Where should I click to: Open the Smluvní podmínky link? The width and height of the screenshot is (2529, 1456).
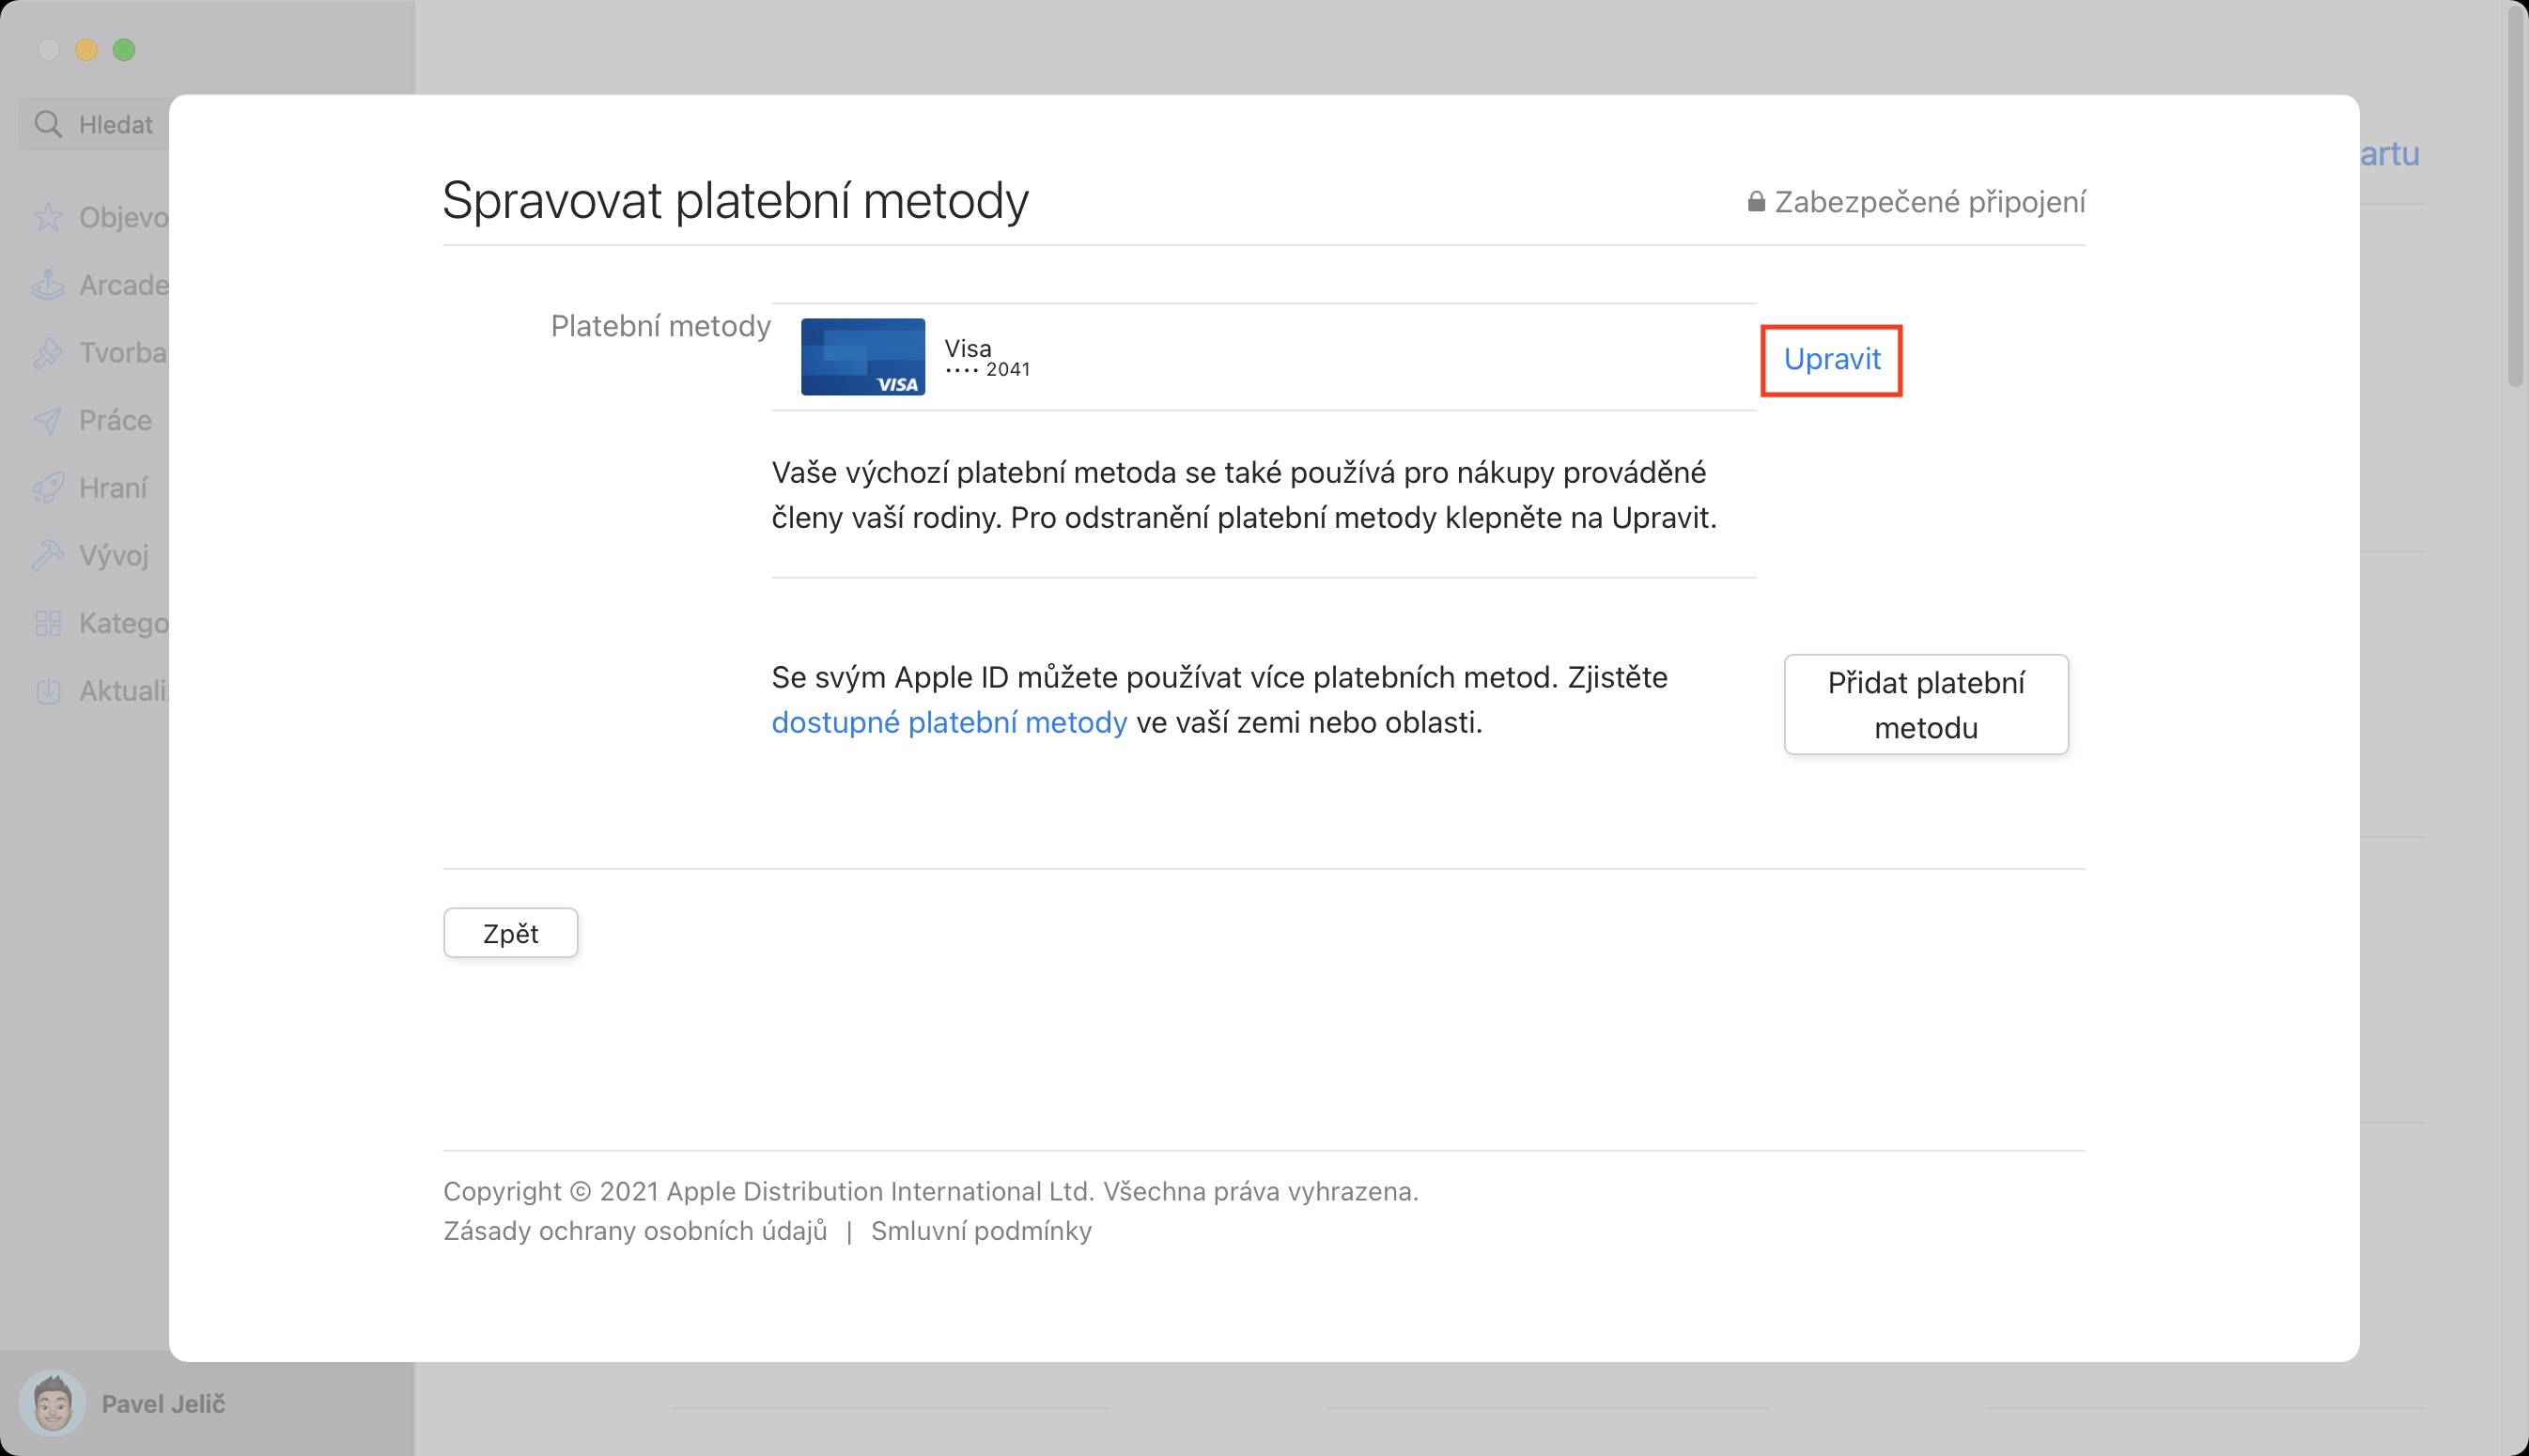[981, 1231]
